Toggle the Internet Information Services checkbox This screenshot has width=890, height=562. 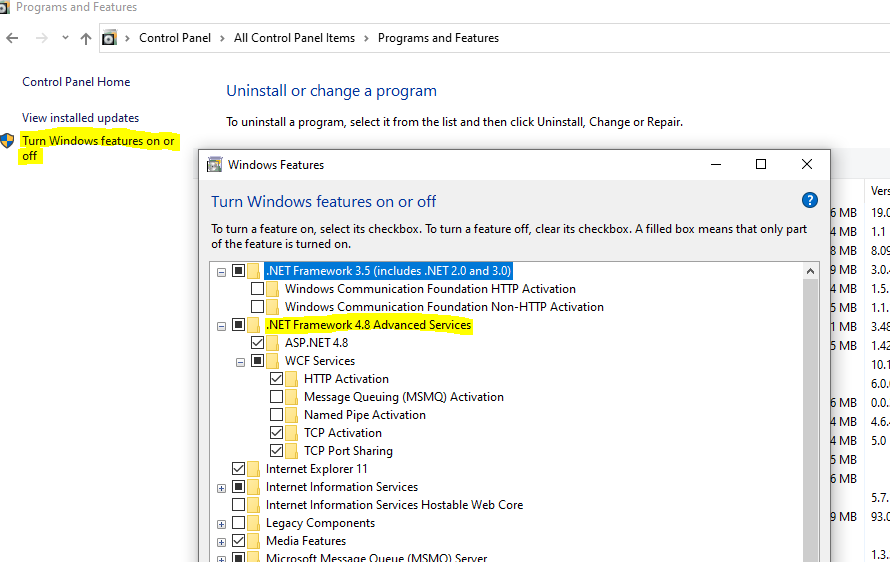click(x=238, y=486)
